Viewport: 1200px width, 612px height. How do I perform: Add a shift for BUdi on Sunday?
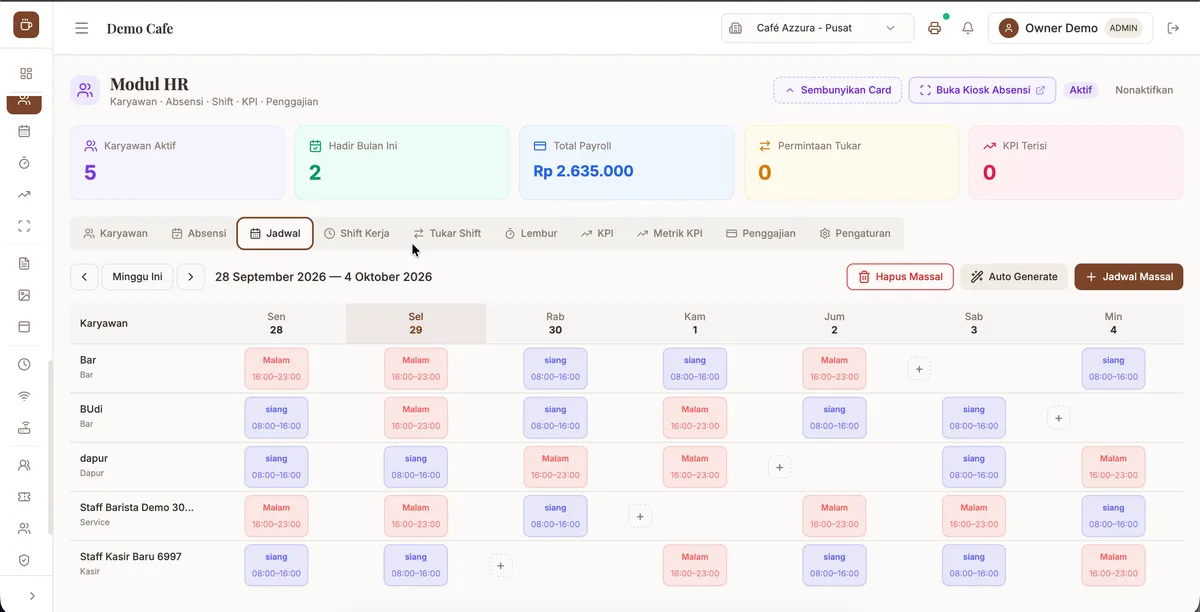point(1060,418)
